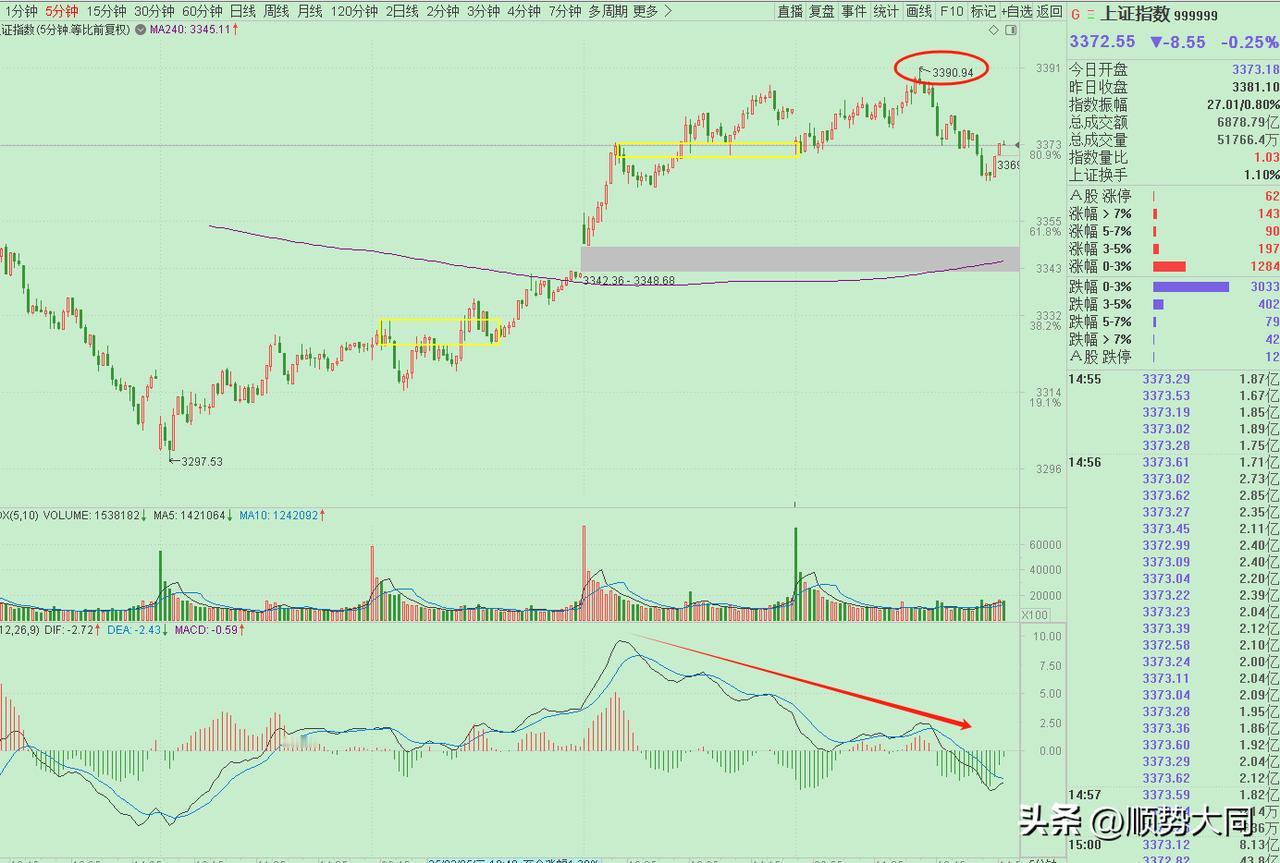Switch to 日线 daily chart
This screenshot has width=1280, height=863.
tap(243, 11)
